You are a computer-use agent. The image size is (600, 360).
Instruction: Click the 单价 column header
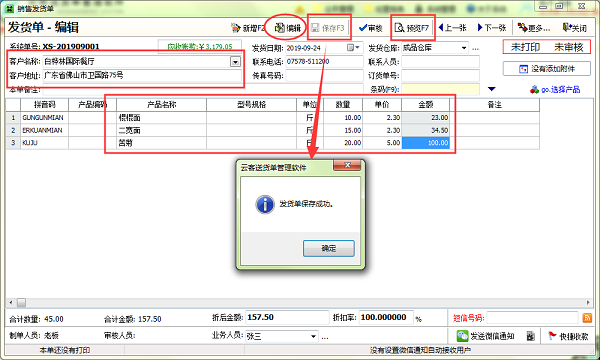(x=382, y=104)
